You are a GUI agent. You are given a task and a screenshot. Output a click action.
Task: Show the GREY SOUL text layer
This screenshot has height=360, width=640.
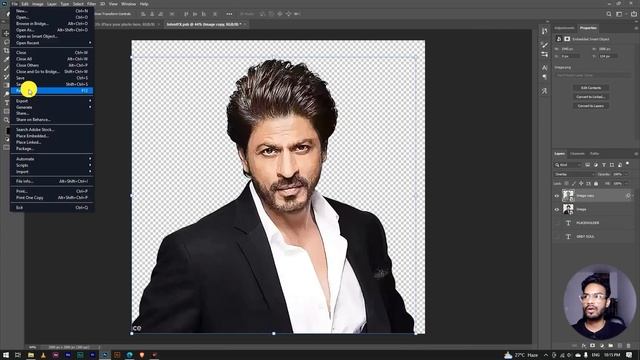(557, 236)
